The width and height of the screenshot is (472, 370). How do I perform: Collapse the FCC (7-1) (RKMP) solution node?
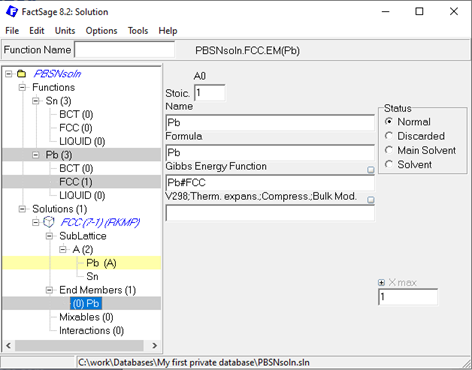36,222
